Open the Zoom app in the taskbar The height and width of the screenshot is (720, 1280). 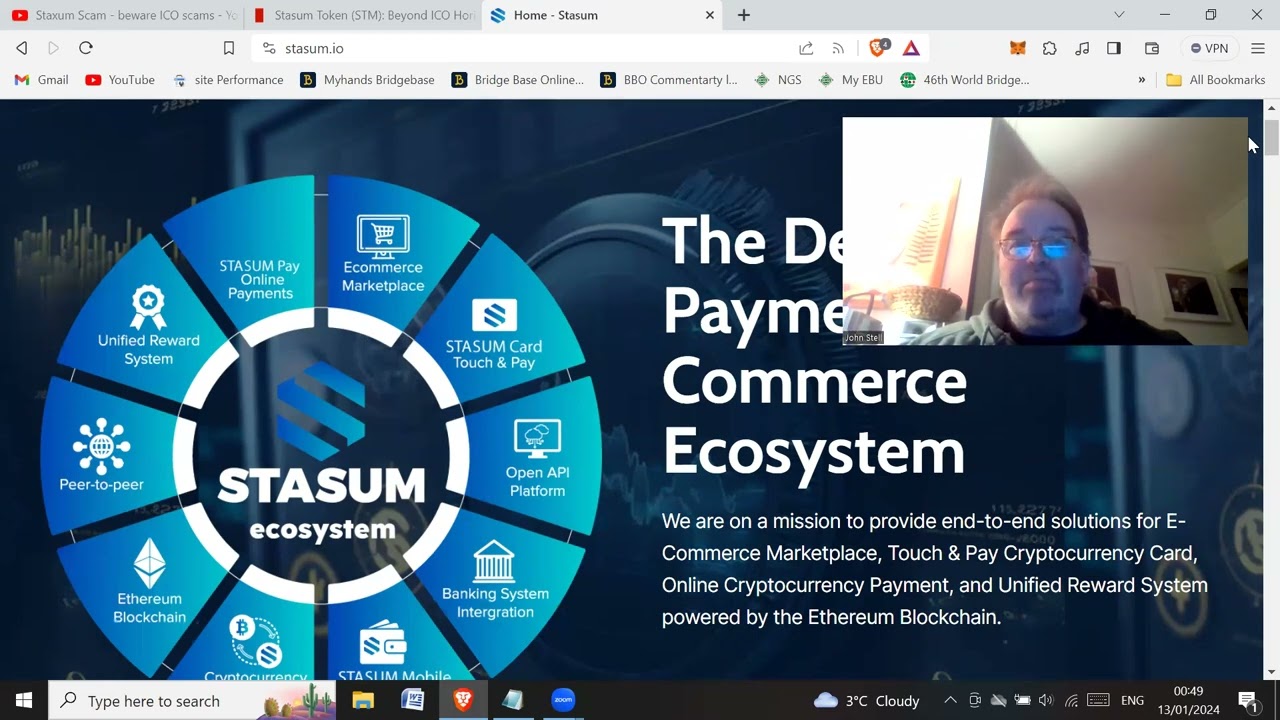563,700
